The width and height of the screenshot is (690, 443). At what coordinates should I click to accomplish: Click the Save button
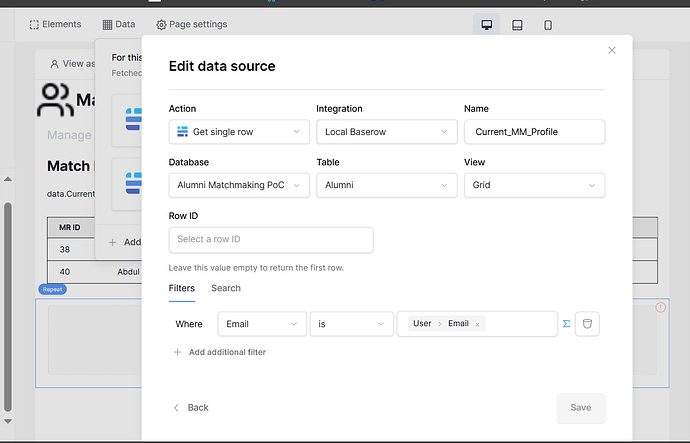tap(581, 408)
